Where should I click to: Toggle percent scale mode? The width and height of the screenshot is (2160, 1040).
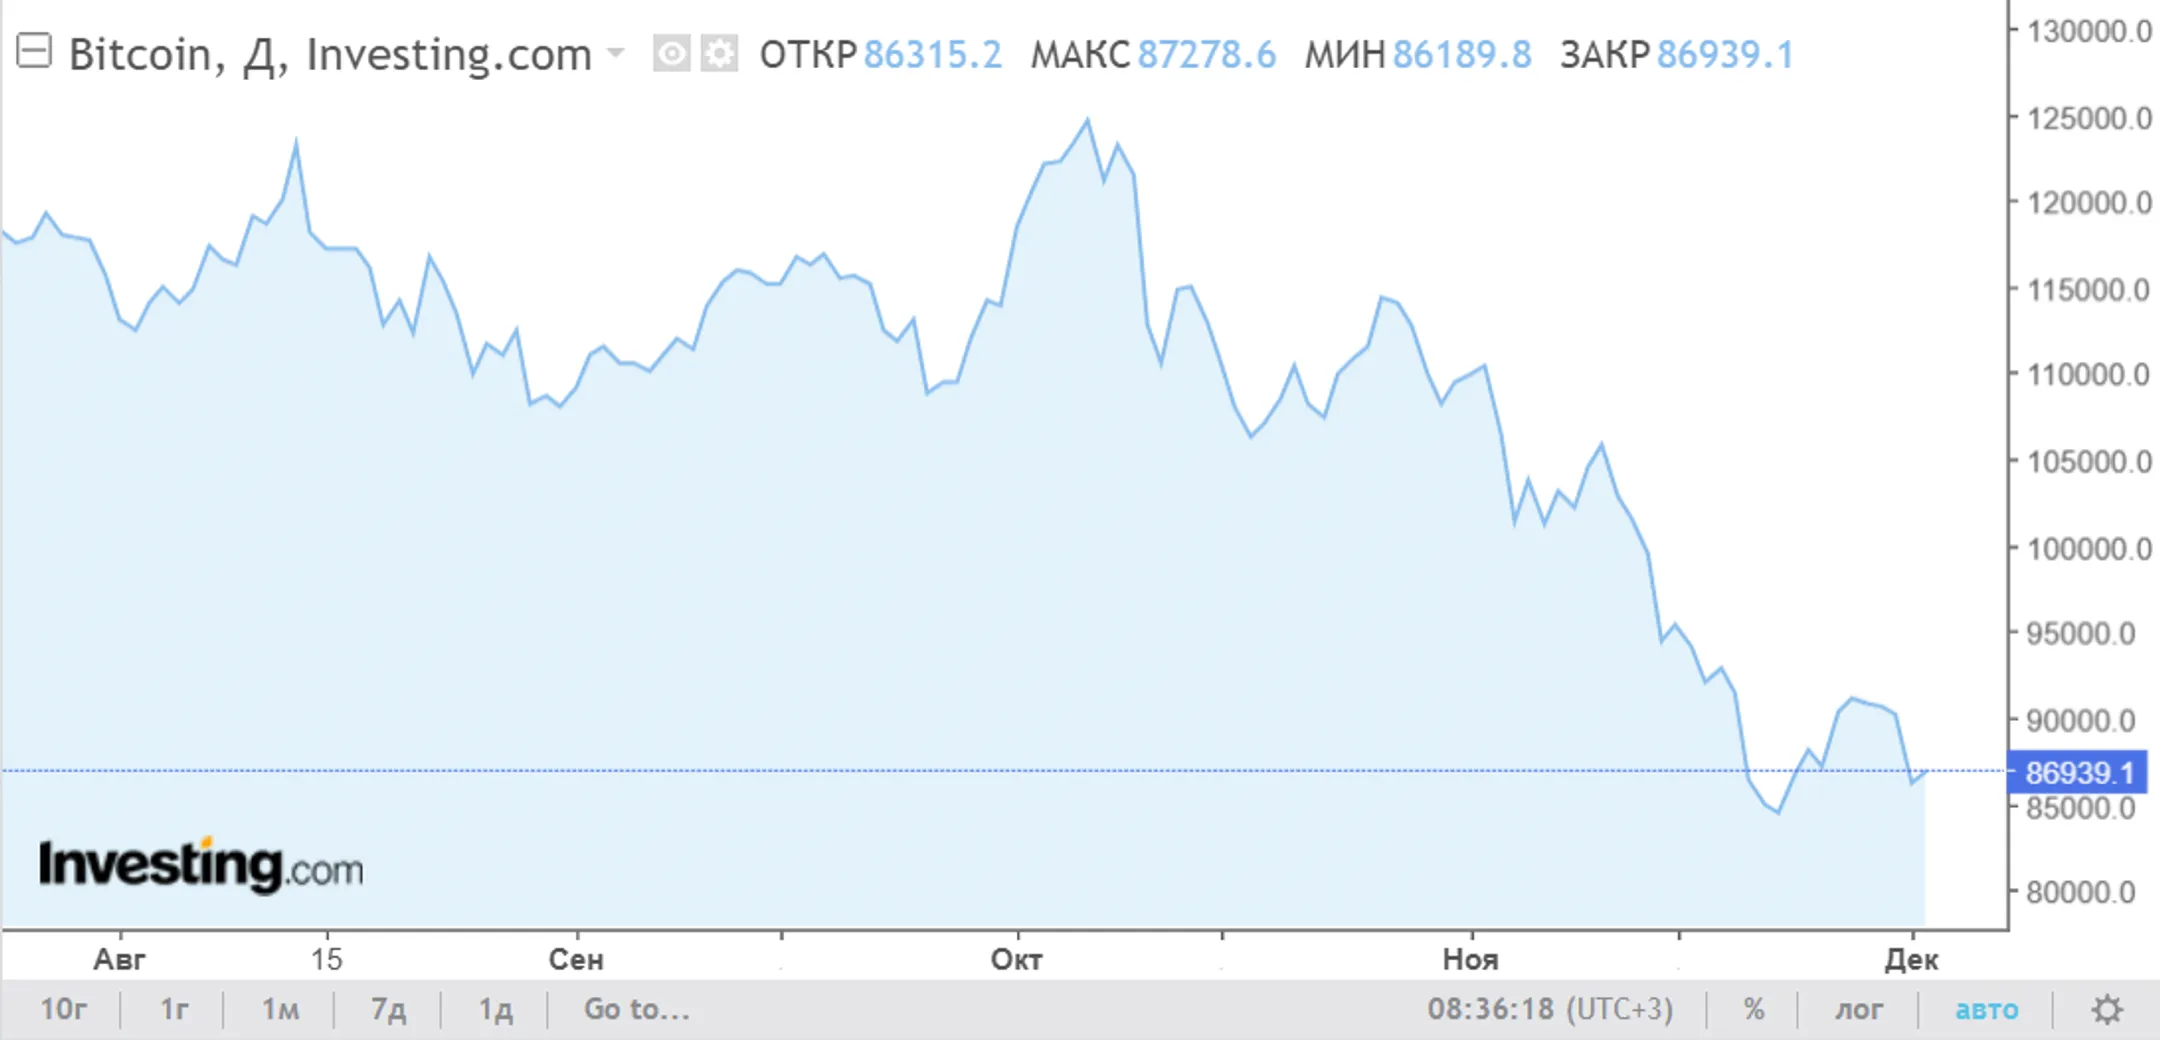(1754, 1010)
